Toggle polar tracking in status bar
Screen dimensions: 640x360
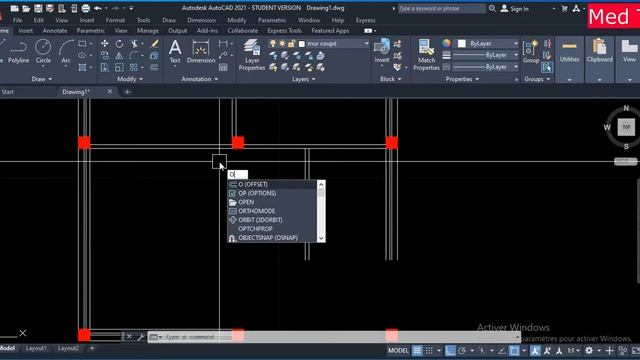click(x=462, y=351)
